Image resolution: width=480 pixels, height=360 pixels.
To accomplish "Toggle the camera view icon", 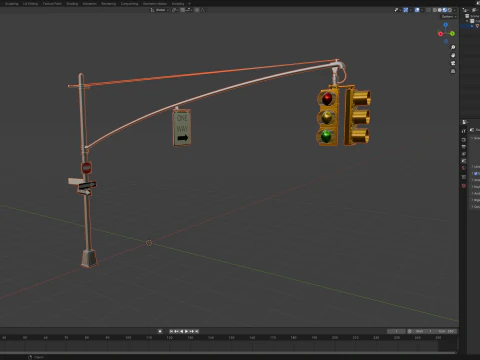I will 453,63.
